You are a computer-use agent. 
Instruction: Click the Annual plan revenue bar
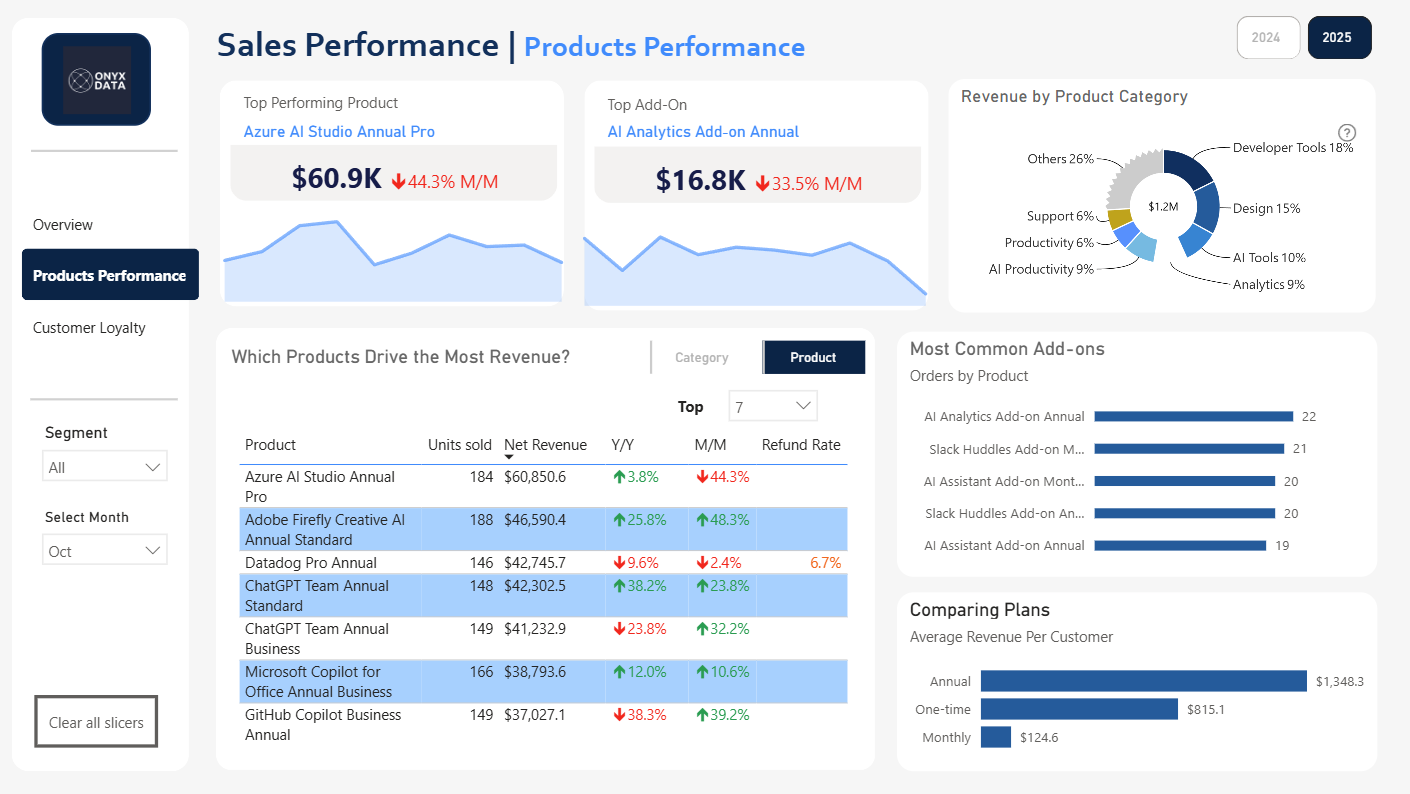pyautogui.click(x=1144, y=681)
